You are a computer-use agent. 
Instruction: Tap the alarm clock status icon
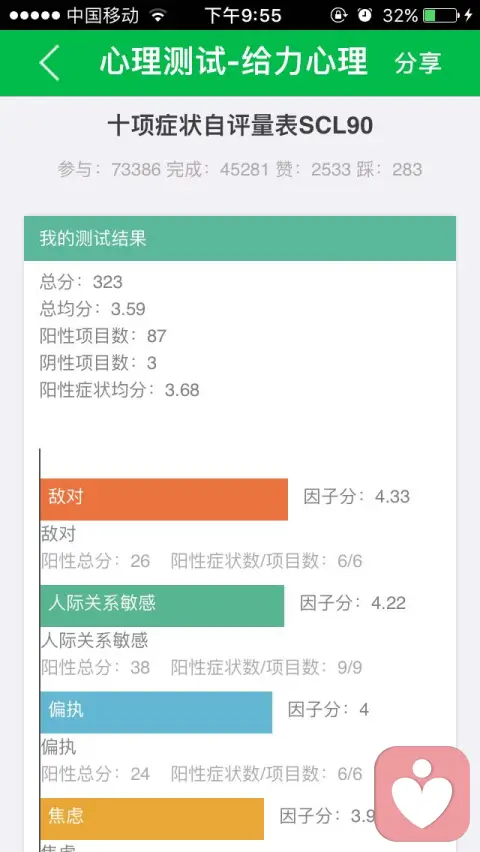(365, 15)
